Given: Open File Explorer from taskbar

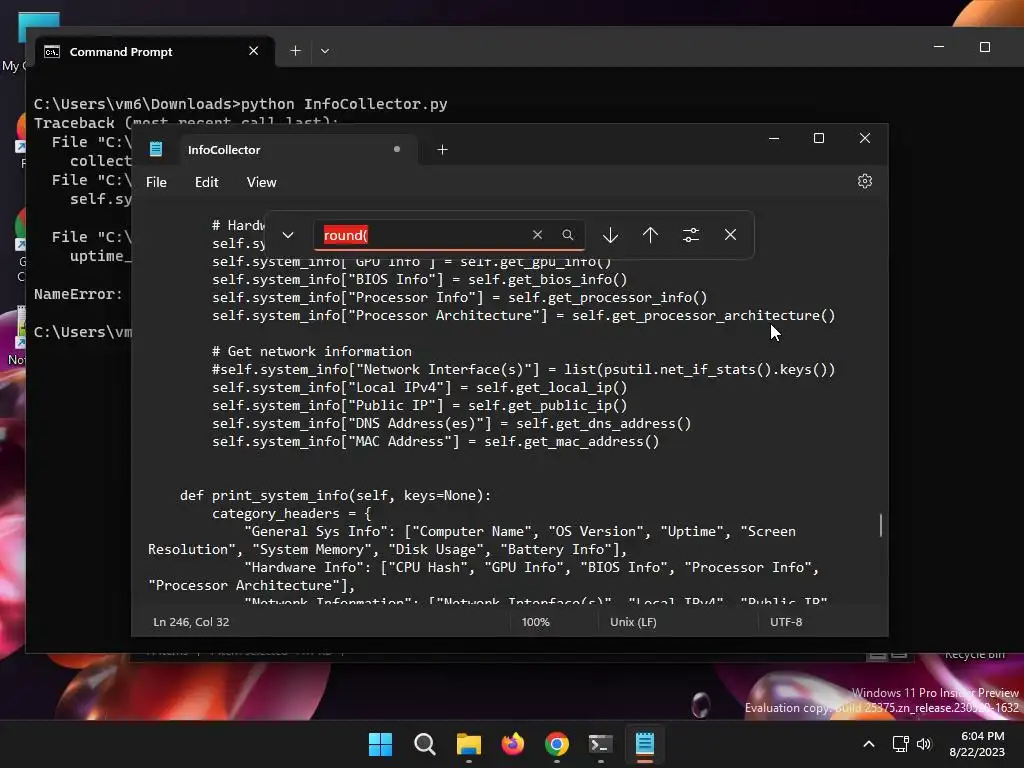Looking at the screenshot, I should (x=469, y=744).
